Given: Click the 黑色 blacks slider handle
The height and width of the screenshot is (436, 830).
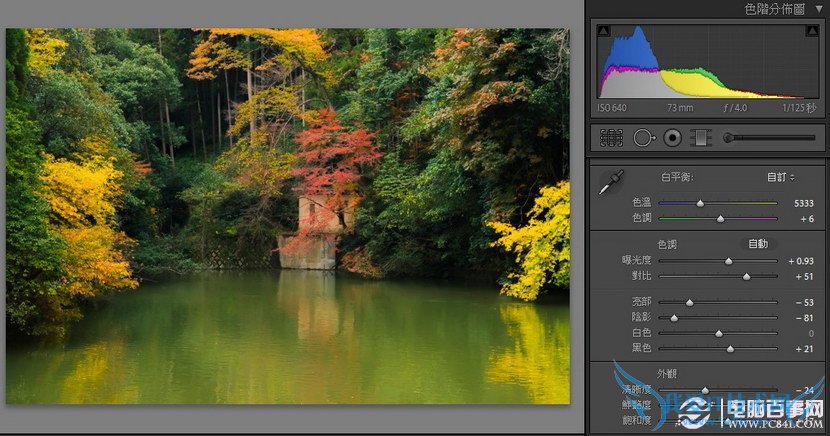Looking at the screenshot, I should coord(730,349).
